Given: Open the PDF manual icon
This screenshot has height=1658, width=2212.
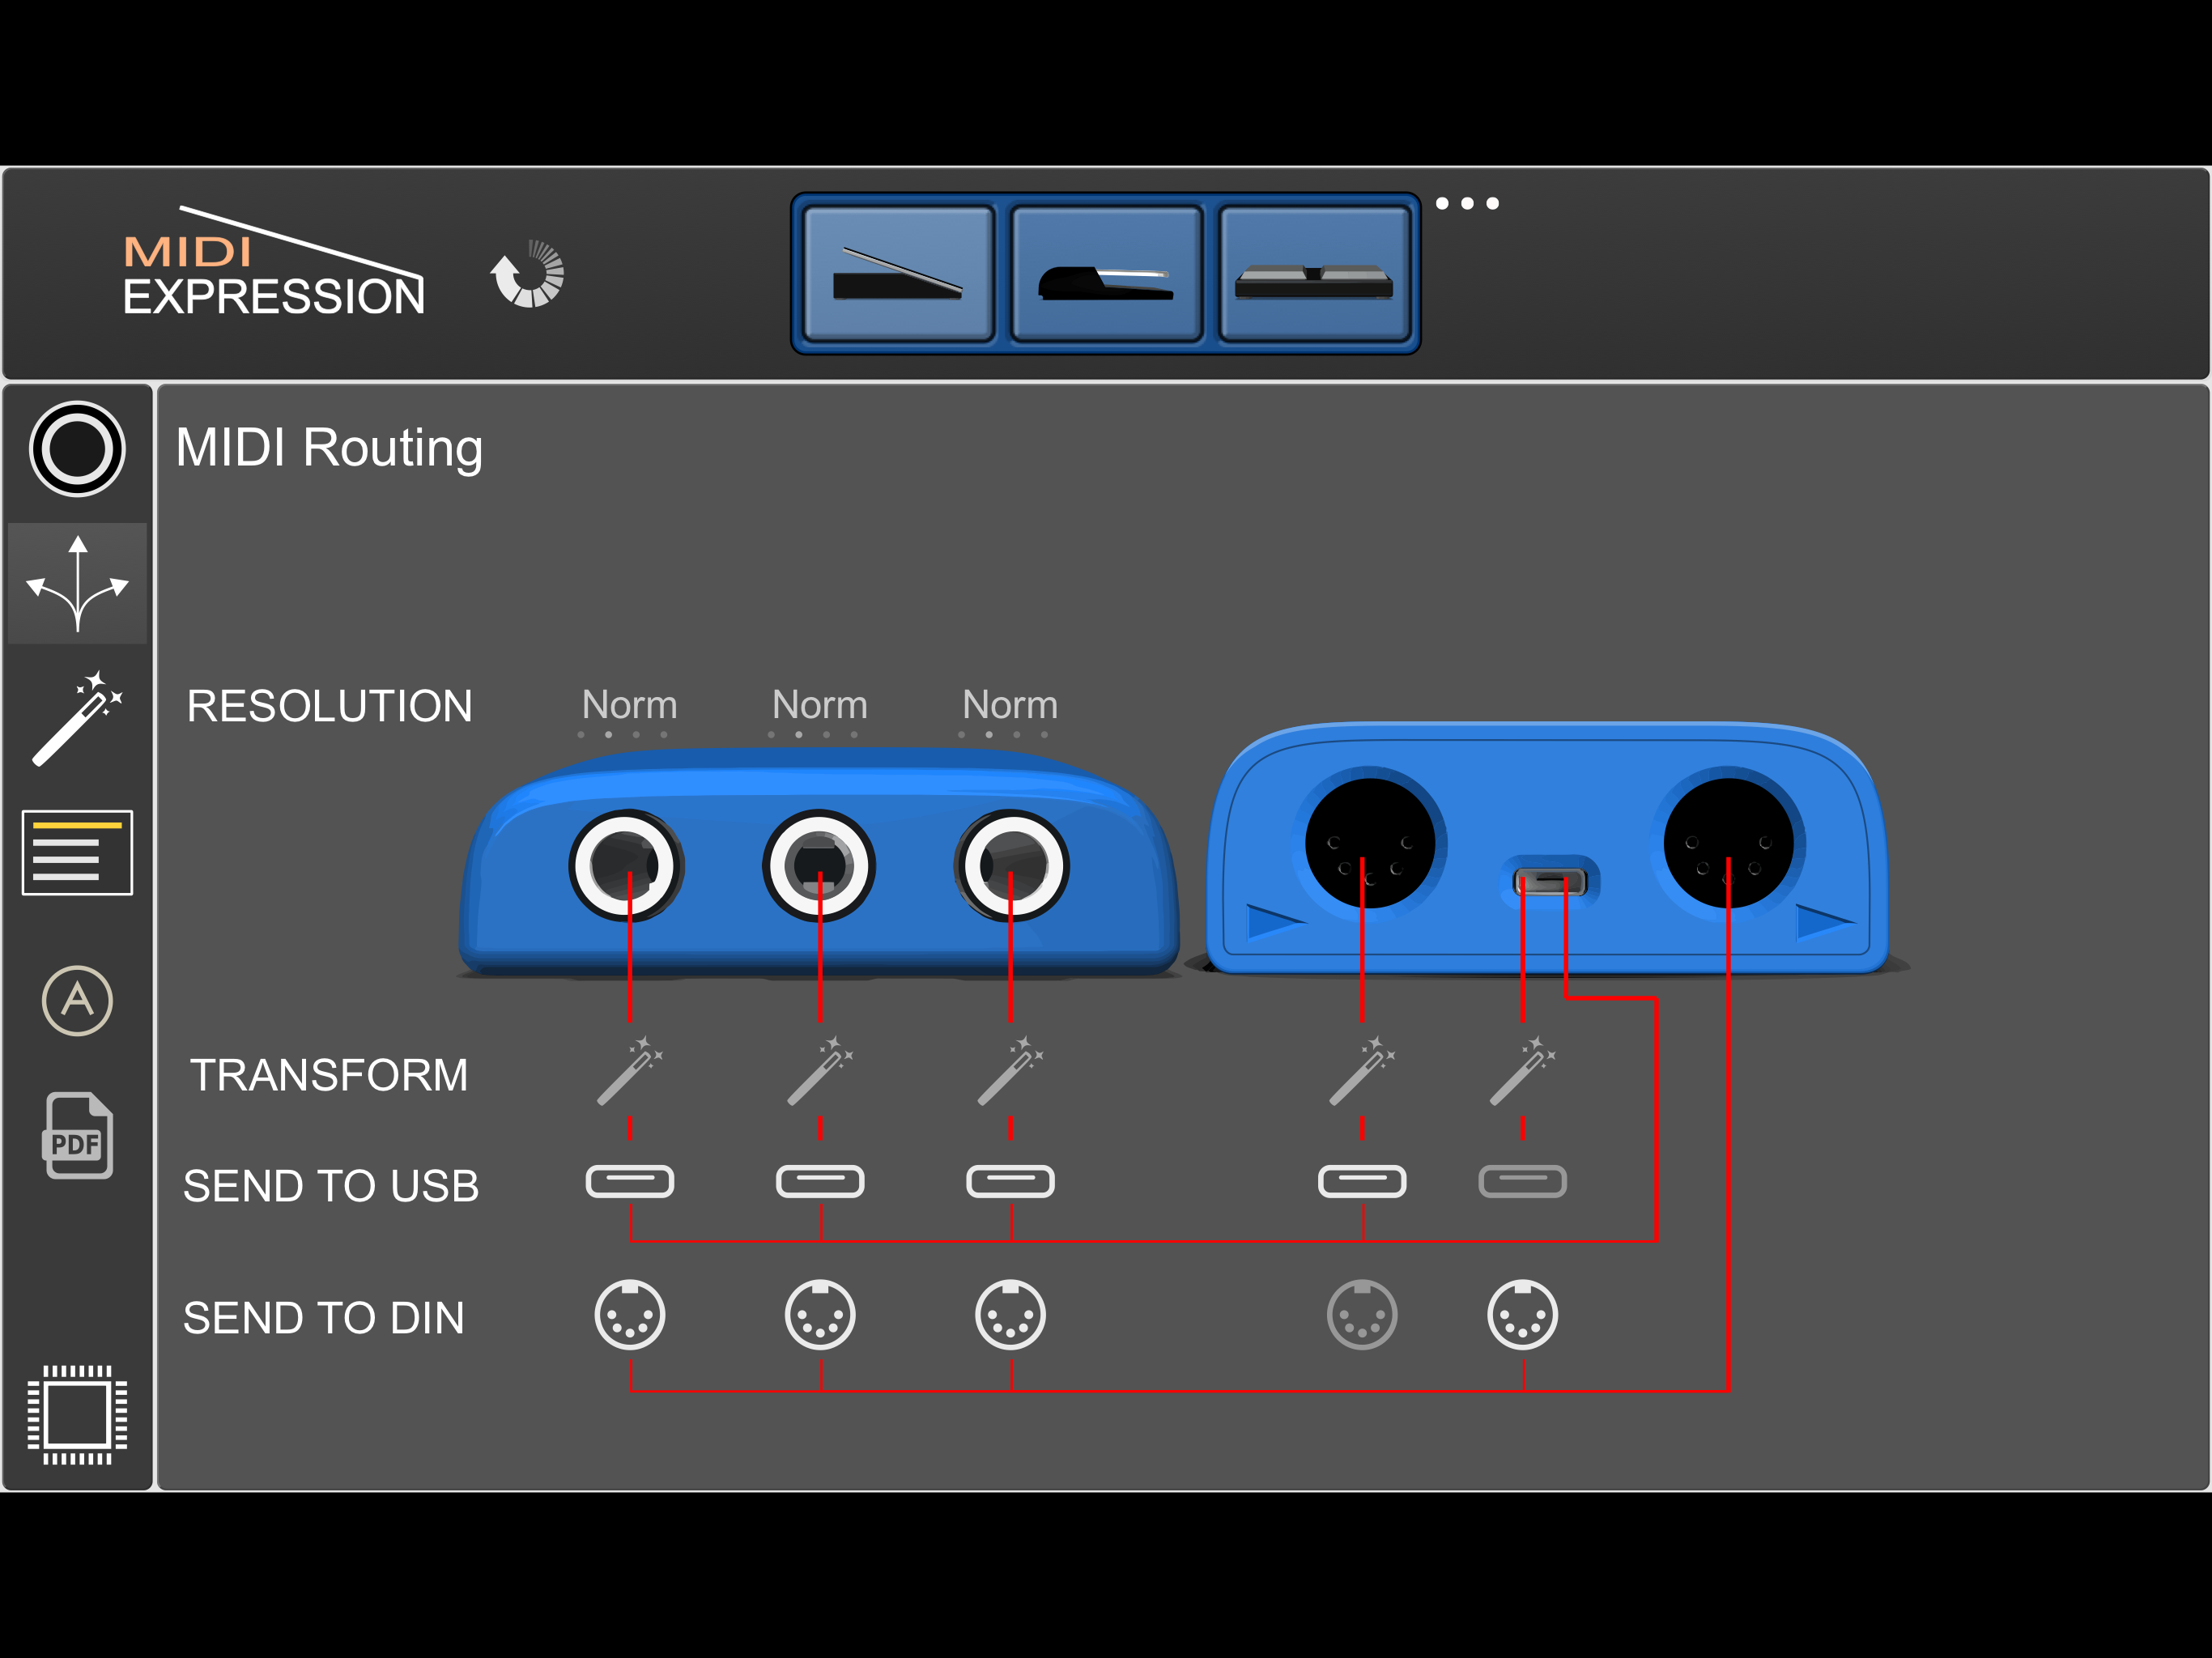Looking at the screenshot, I should (x=77, y=1137).
